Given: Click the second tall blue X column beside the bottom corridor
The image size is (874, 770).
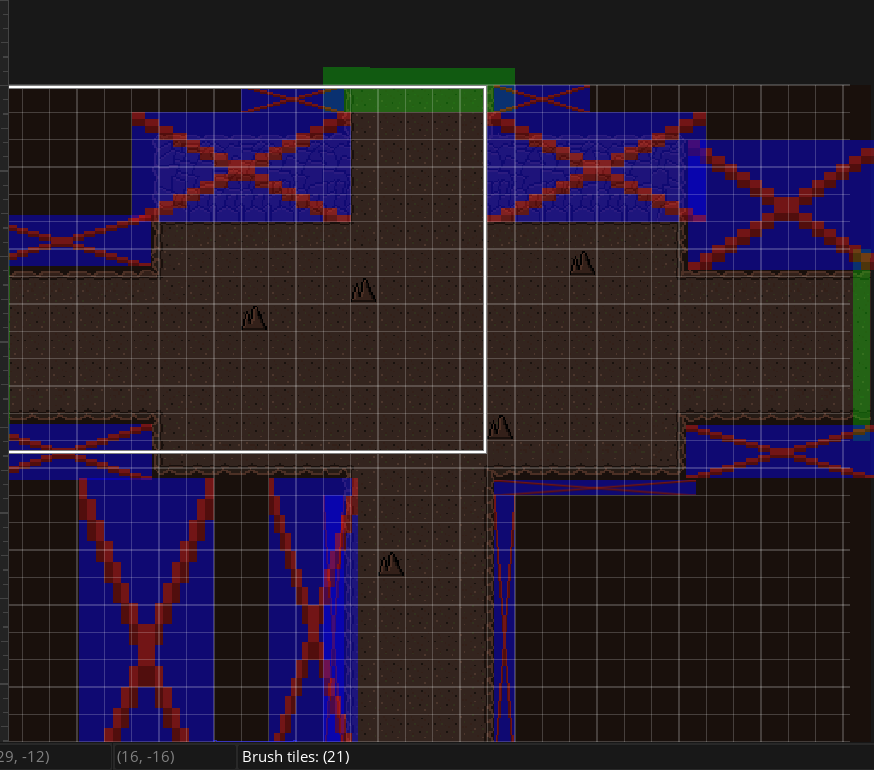Looking at the screenshot, I should tap(311, 610).
